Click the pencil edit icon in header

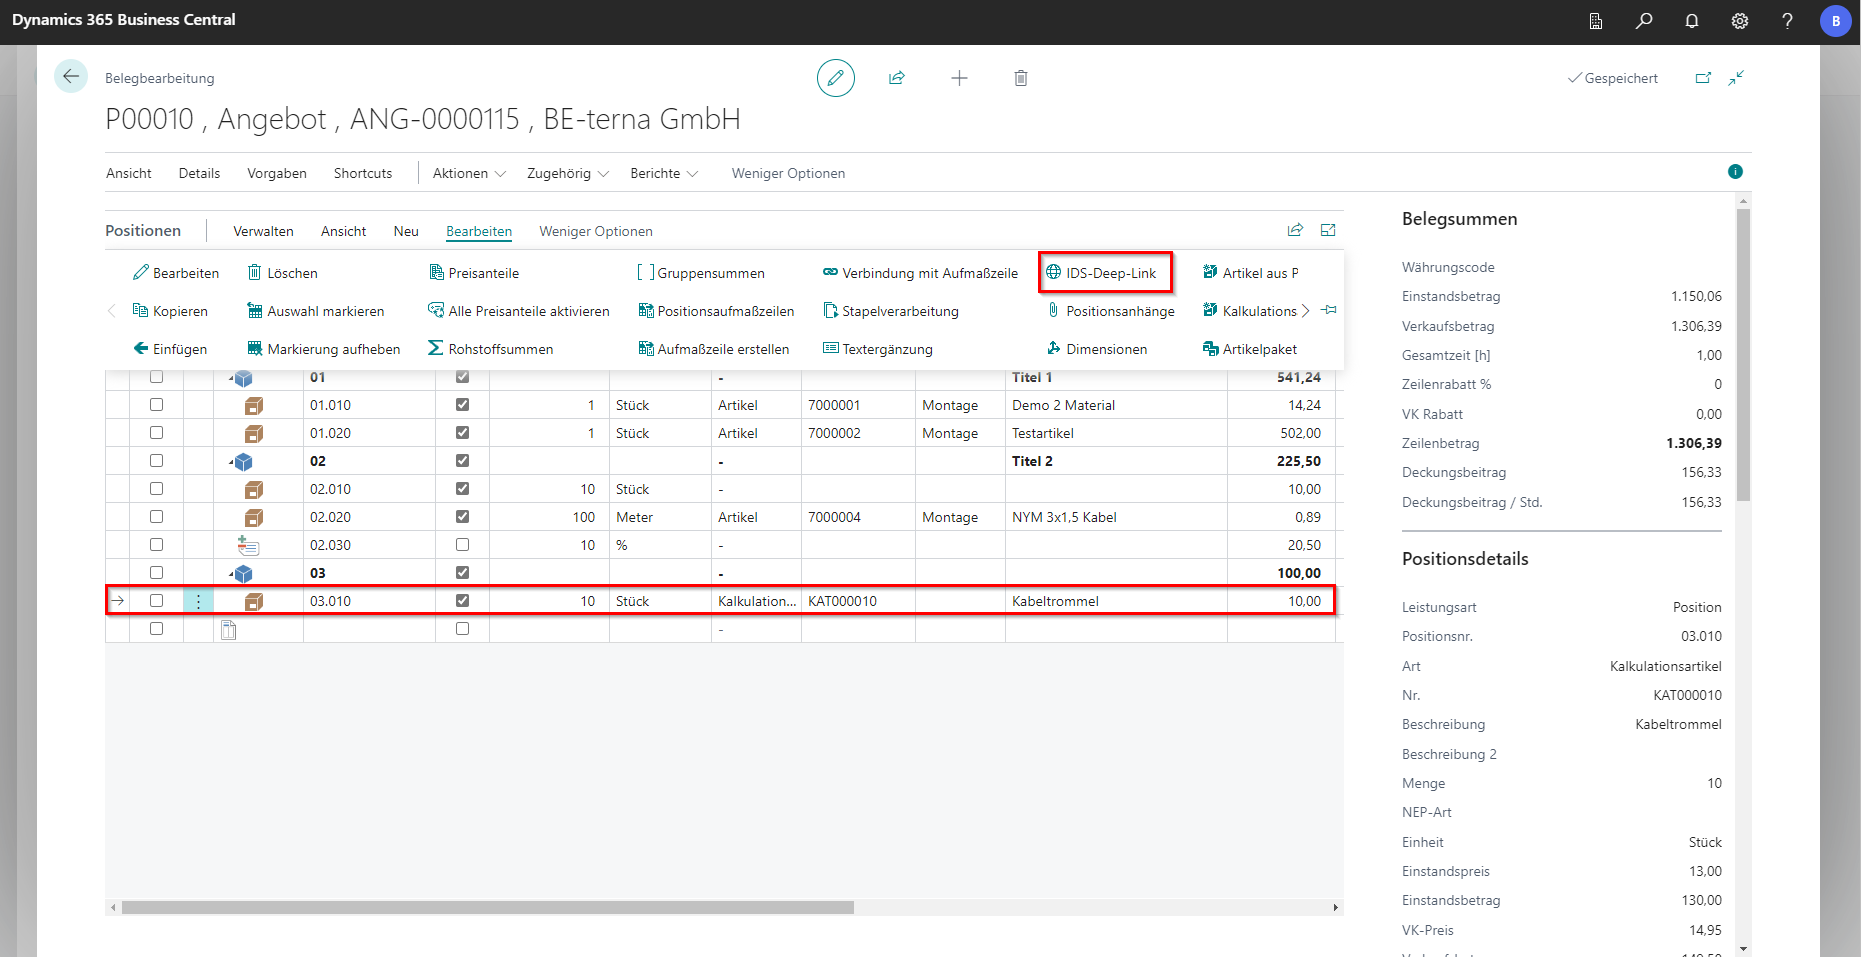tap(835, 78)
